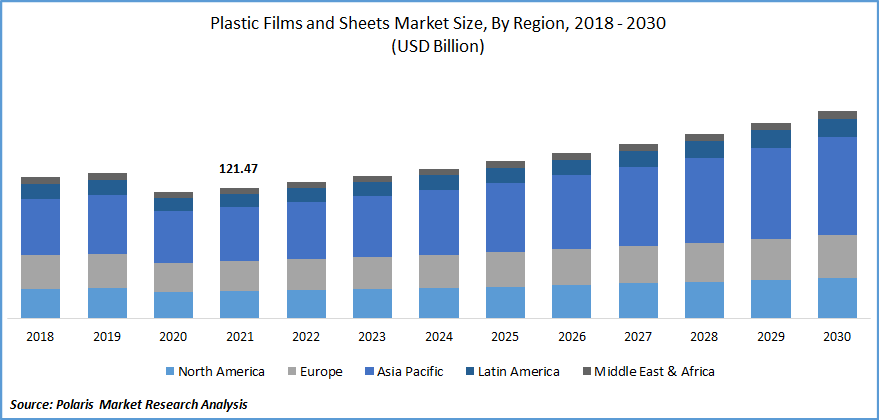879x420 pixels.
Task: Click the 121.47 data label above 2021
Action: tap(239, 168)
